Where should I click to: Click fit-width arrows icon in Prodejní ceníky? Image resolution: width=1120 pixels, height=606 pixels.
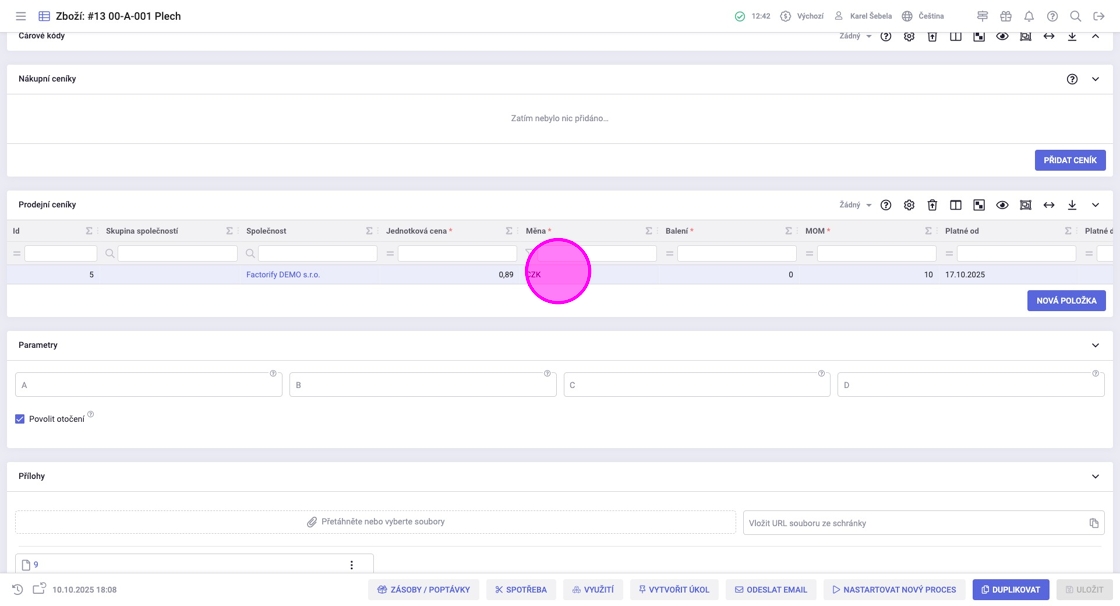click(1049, 205)
